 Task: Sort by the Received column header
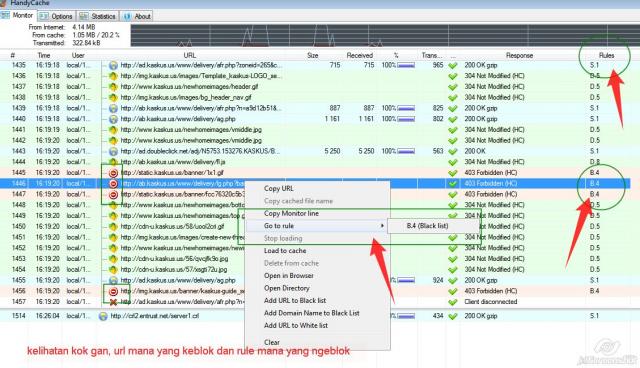point(360,55)
